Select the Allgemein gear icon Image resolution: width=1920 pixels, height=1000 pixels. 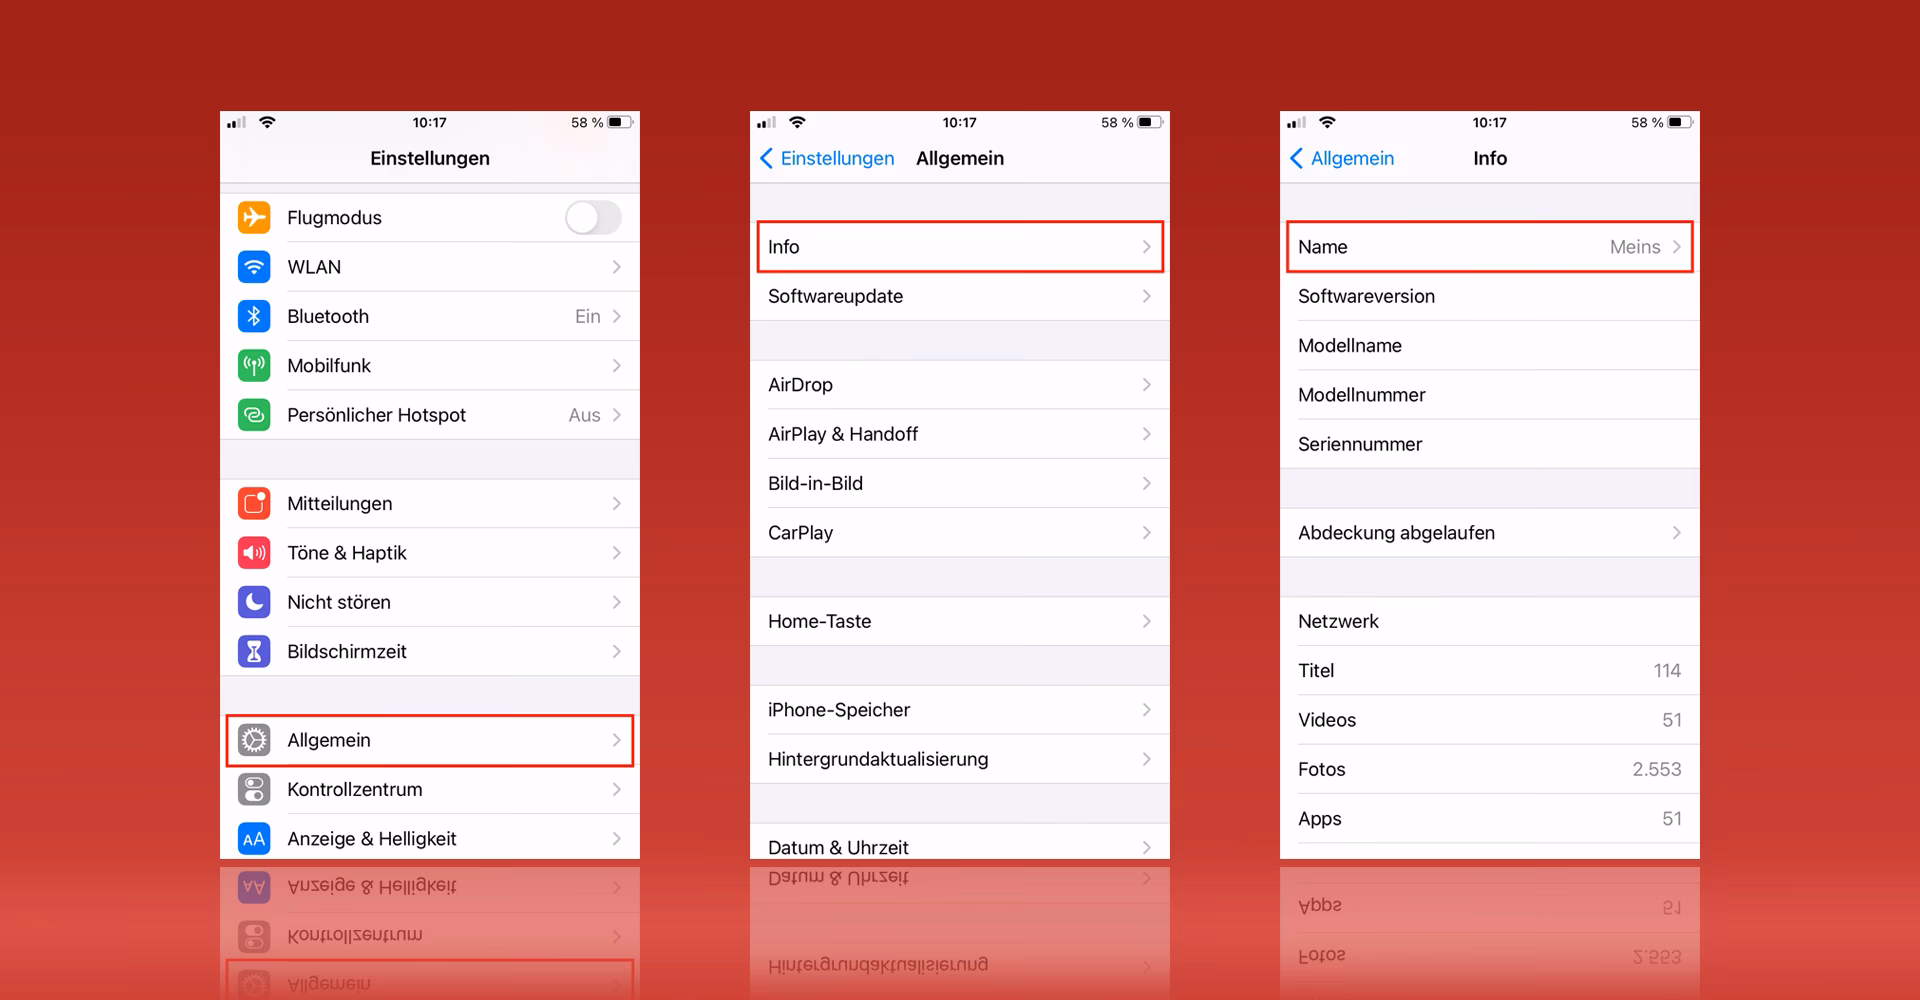pos(256,740)
